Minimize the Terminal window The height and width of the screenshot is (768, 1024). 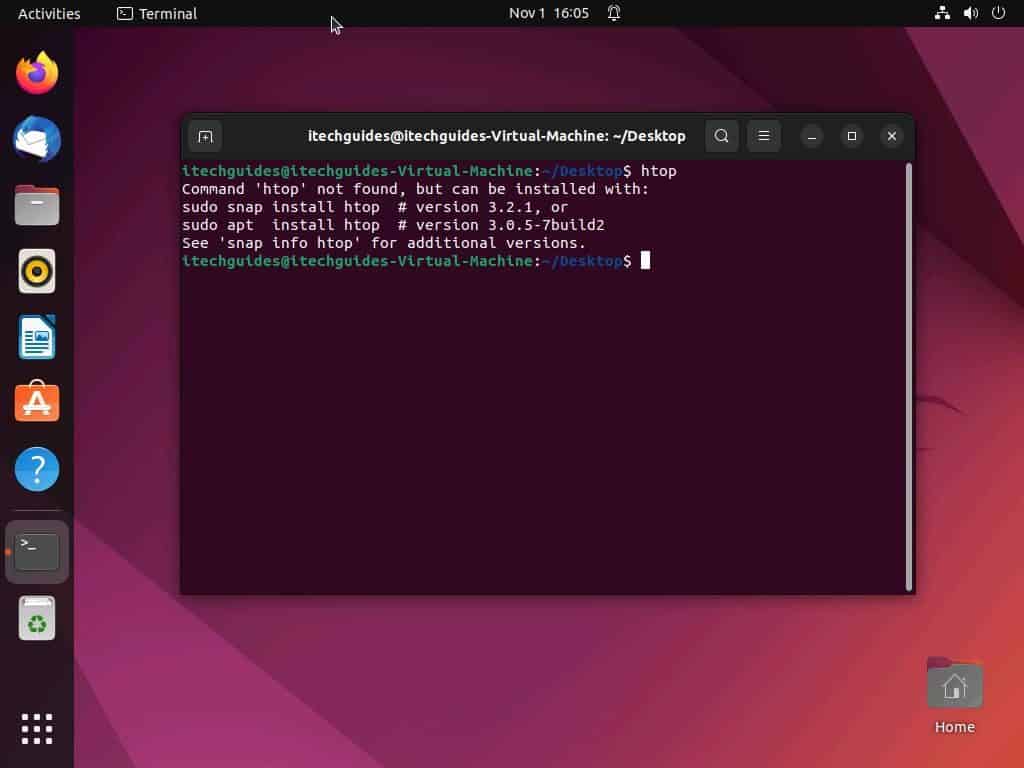[x=812, y=136]
